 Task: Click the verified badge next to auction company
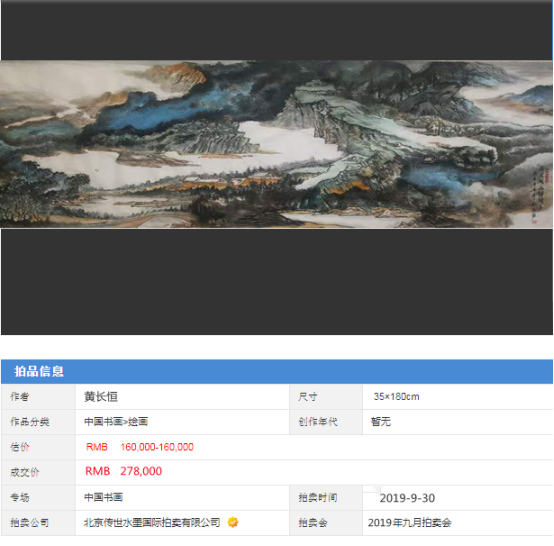point(232,522)
